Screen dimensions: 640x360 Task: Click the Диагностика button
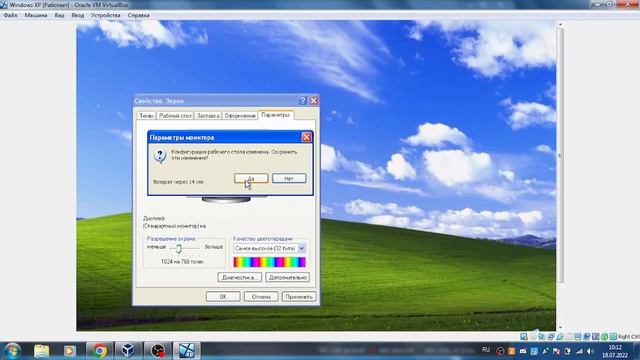[x=240, y=278]
